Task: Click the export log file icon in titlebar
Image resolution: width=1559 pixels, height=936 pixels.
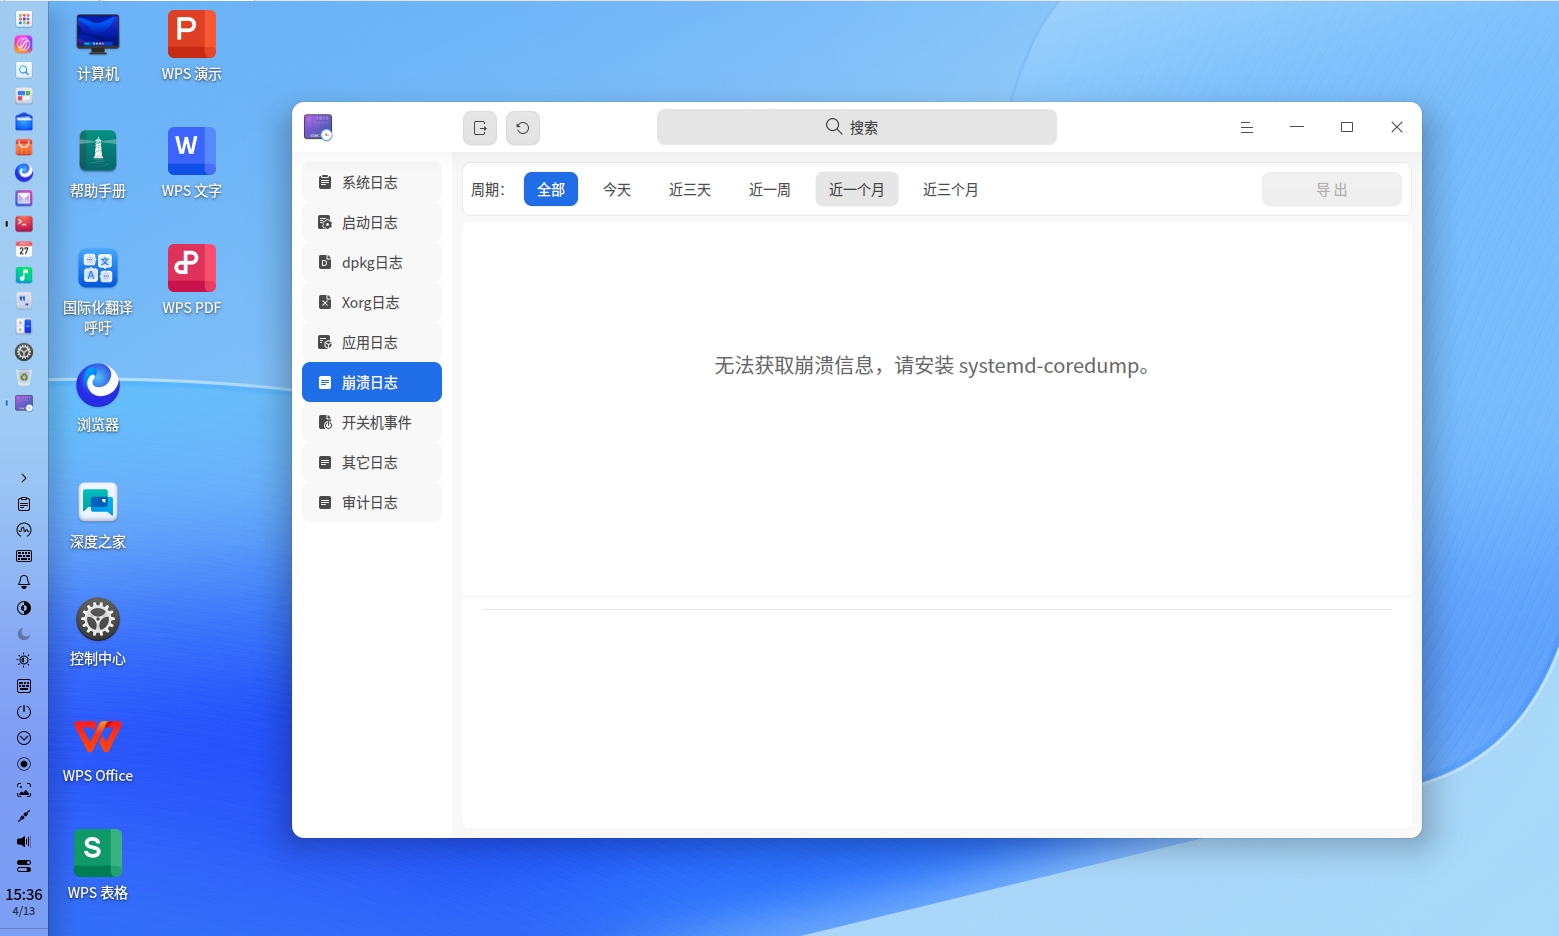Action: pos(480,128)
